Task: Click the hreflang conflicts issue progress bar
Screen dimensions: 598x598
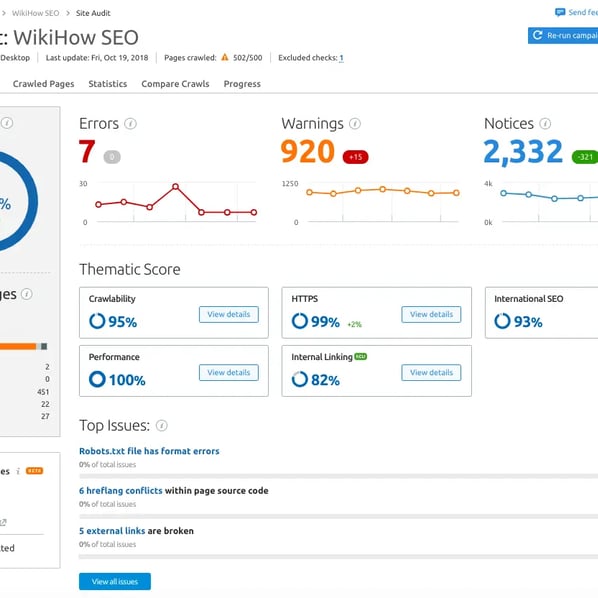Action: pyautogui.click(x=338, y=516)
